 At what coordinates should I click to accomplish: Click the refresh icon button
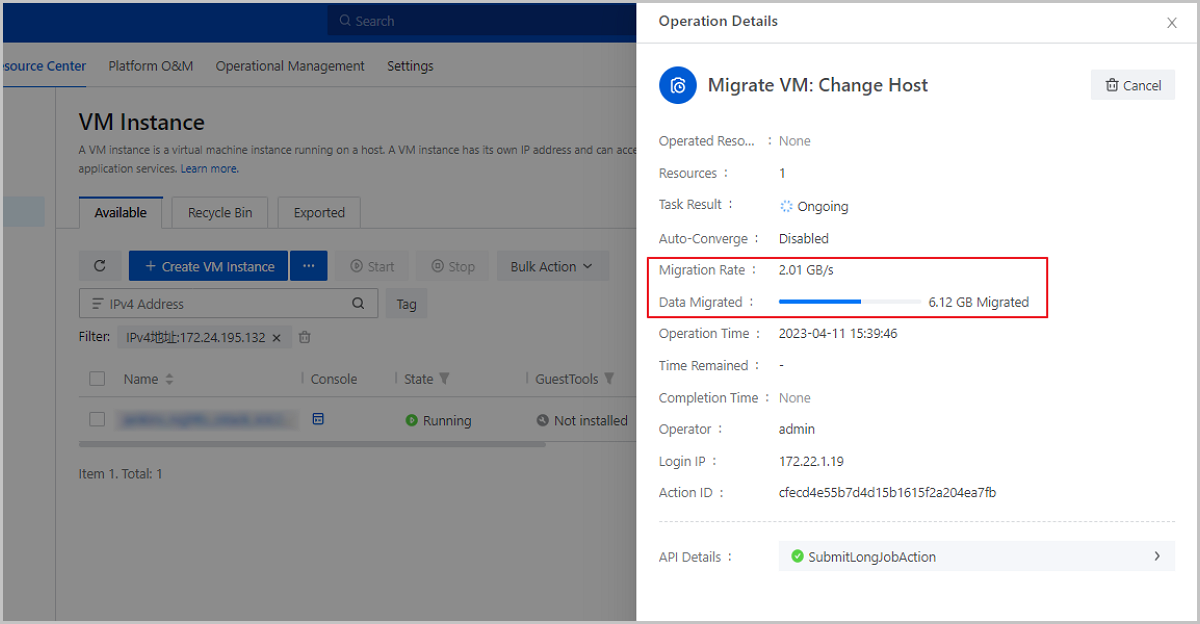[x=100, y=266]
